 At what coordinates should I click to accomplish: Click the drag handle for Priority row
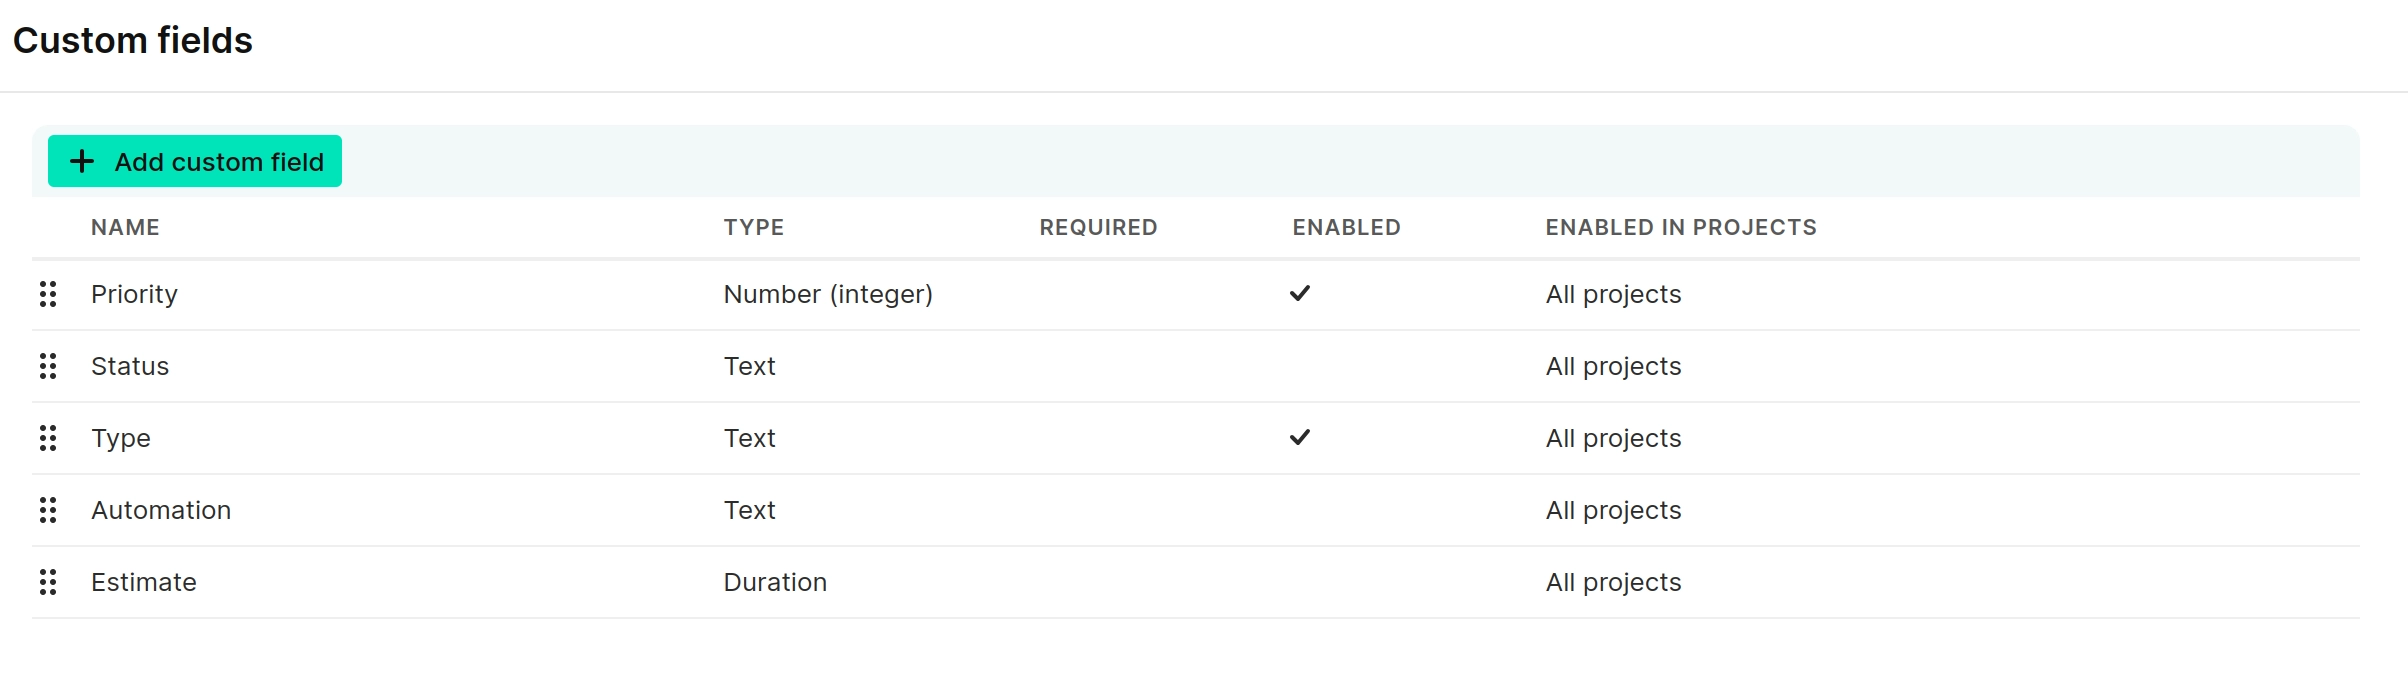pos(48,294)
